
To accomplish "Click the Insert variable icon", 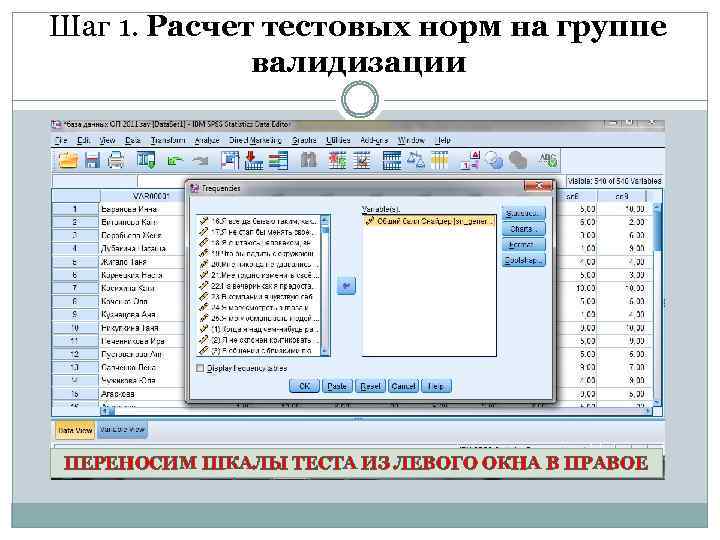I will [361, 161].
